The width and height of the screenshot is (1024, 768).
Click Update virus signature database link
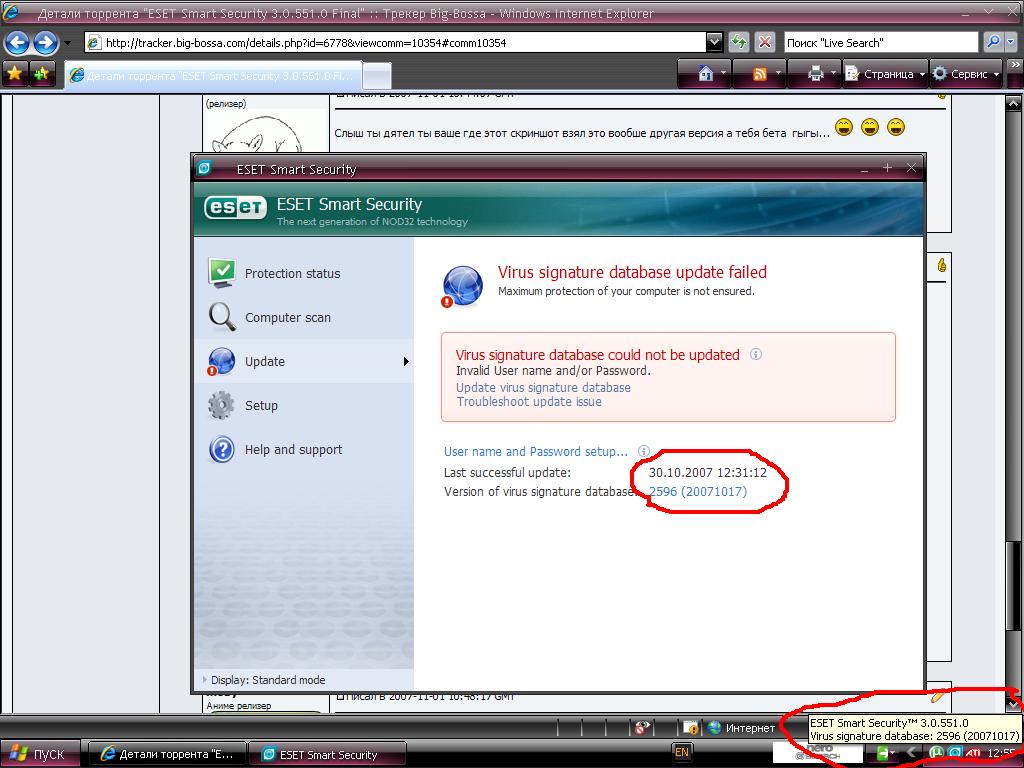543,387
